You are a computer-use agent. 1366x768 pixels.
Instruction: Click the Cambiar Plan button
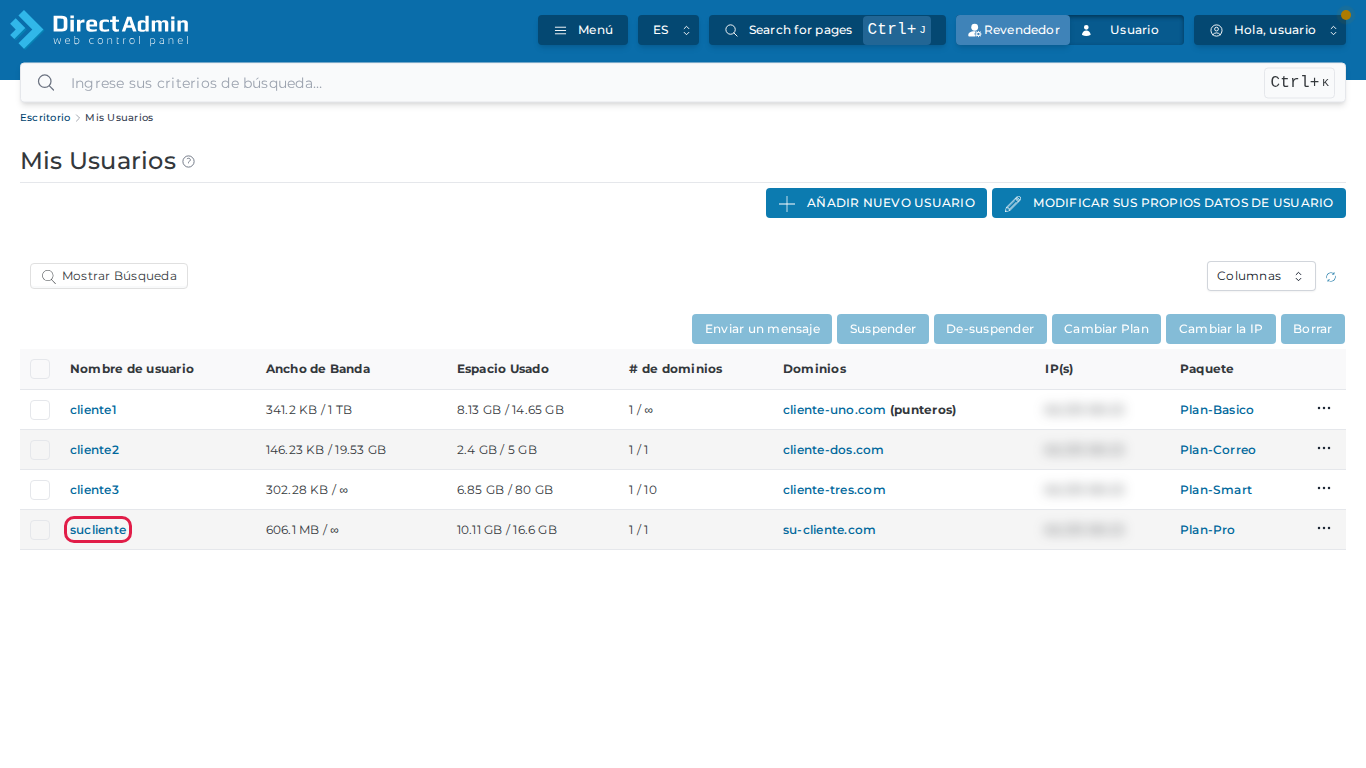click(1106, 329)
